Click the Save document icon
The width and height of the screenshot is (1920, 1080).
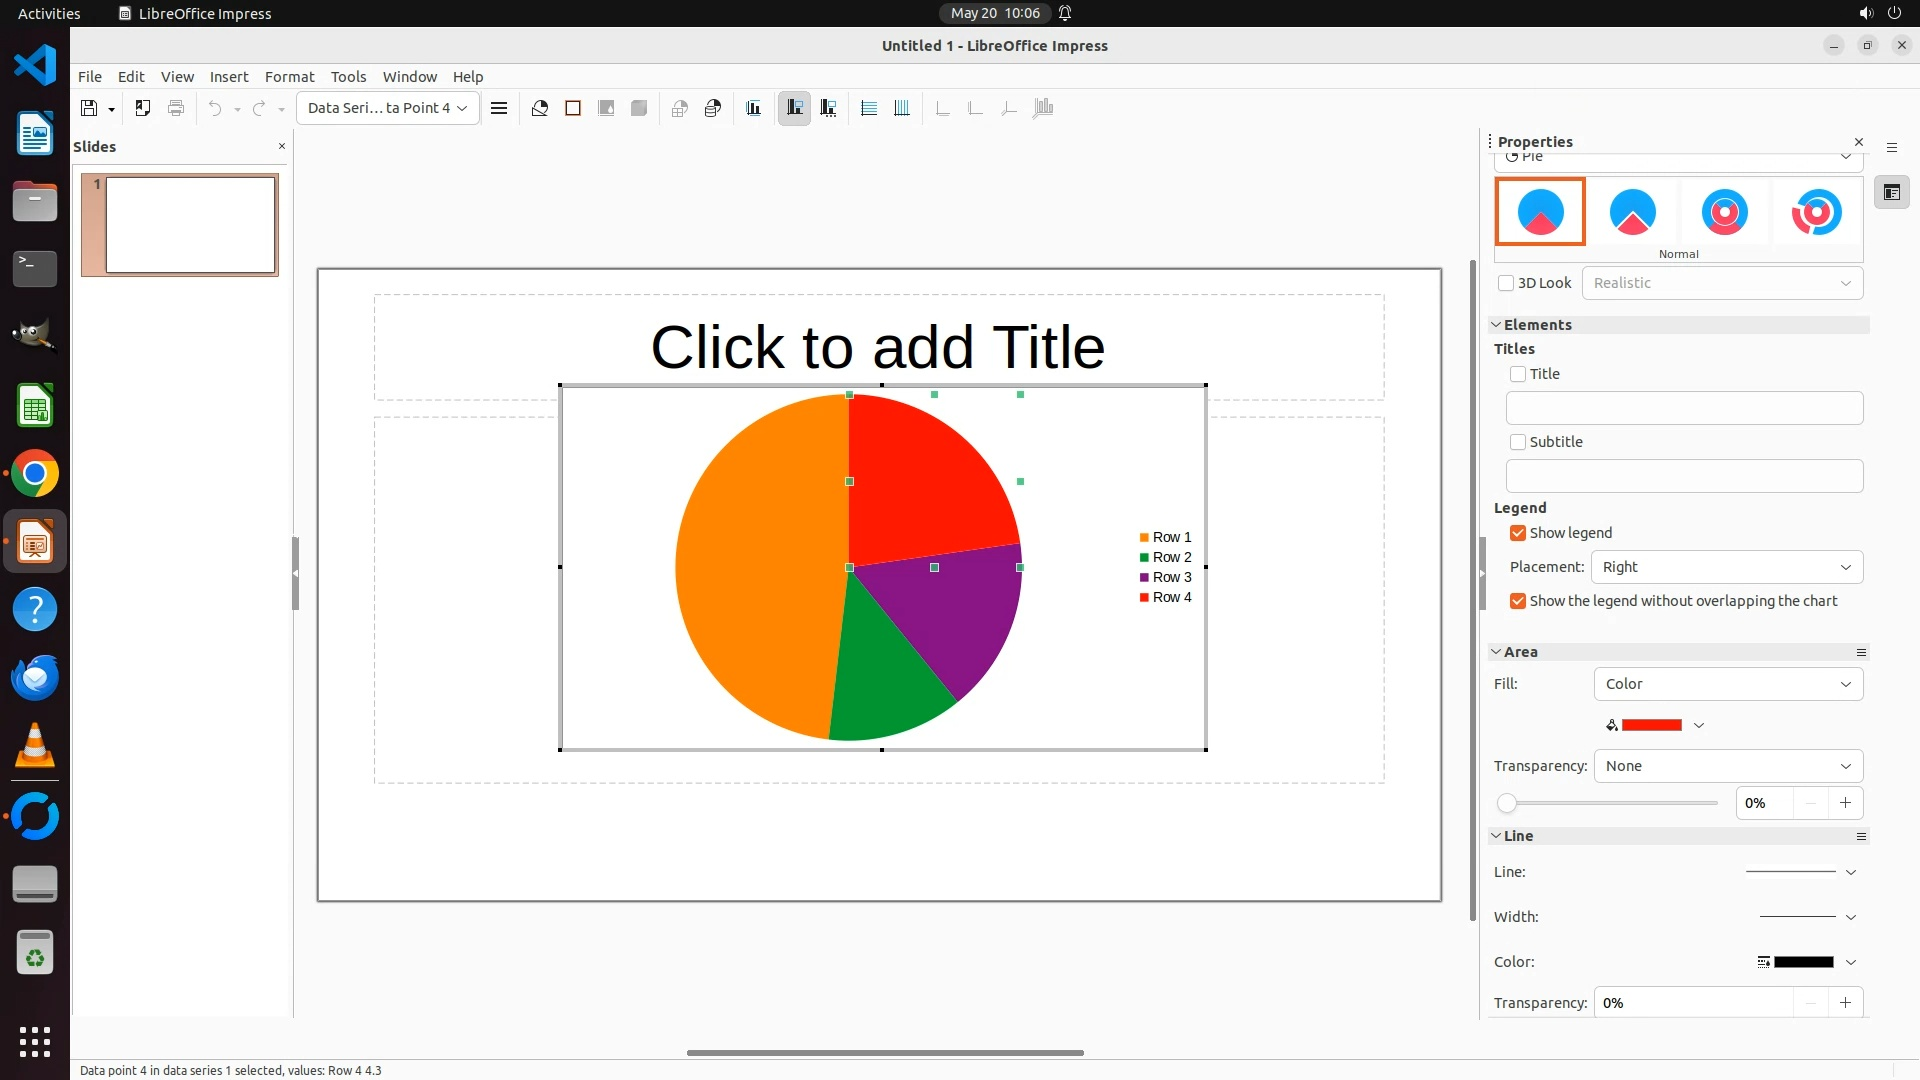89,108
